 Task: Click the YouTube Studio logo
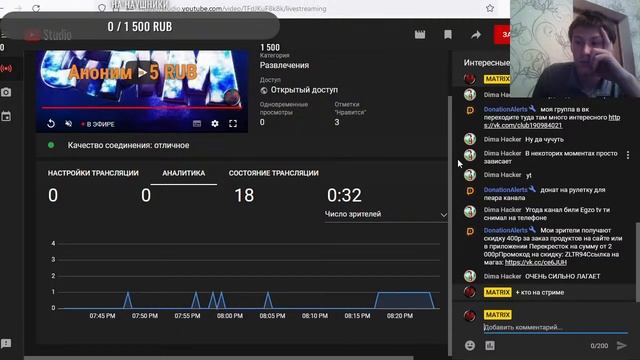47,35
